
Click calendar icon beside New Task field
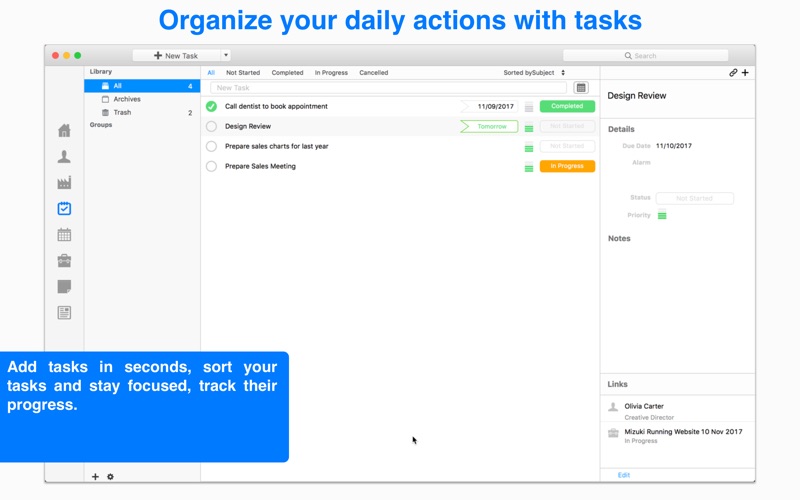click(x=581, y=88)
